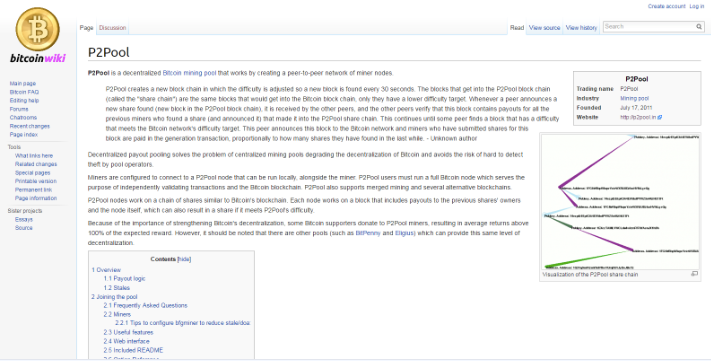
Task: Jump to 2 Joining the pool section
Action: click(x=114, y=297)
